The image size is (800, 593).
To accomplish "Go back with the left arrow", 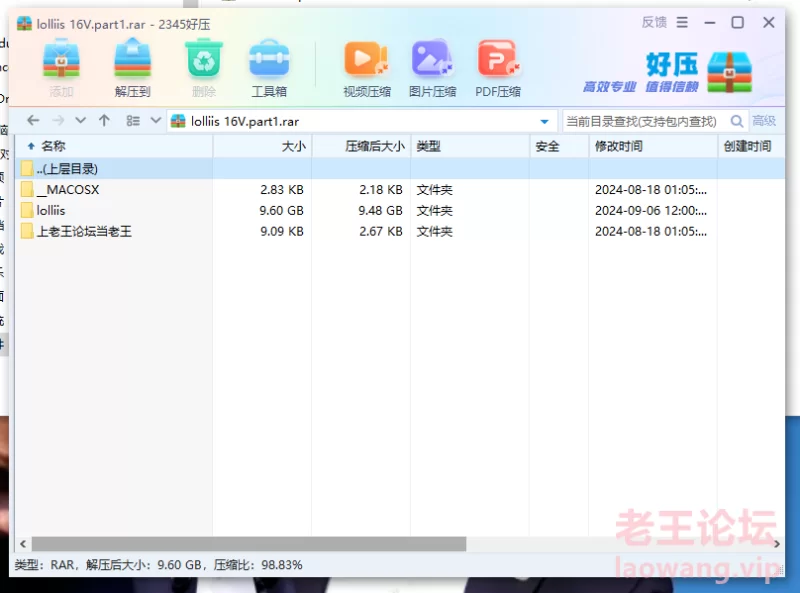I will click(33, 120).
